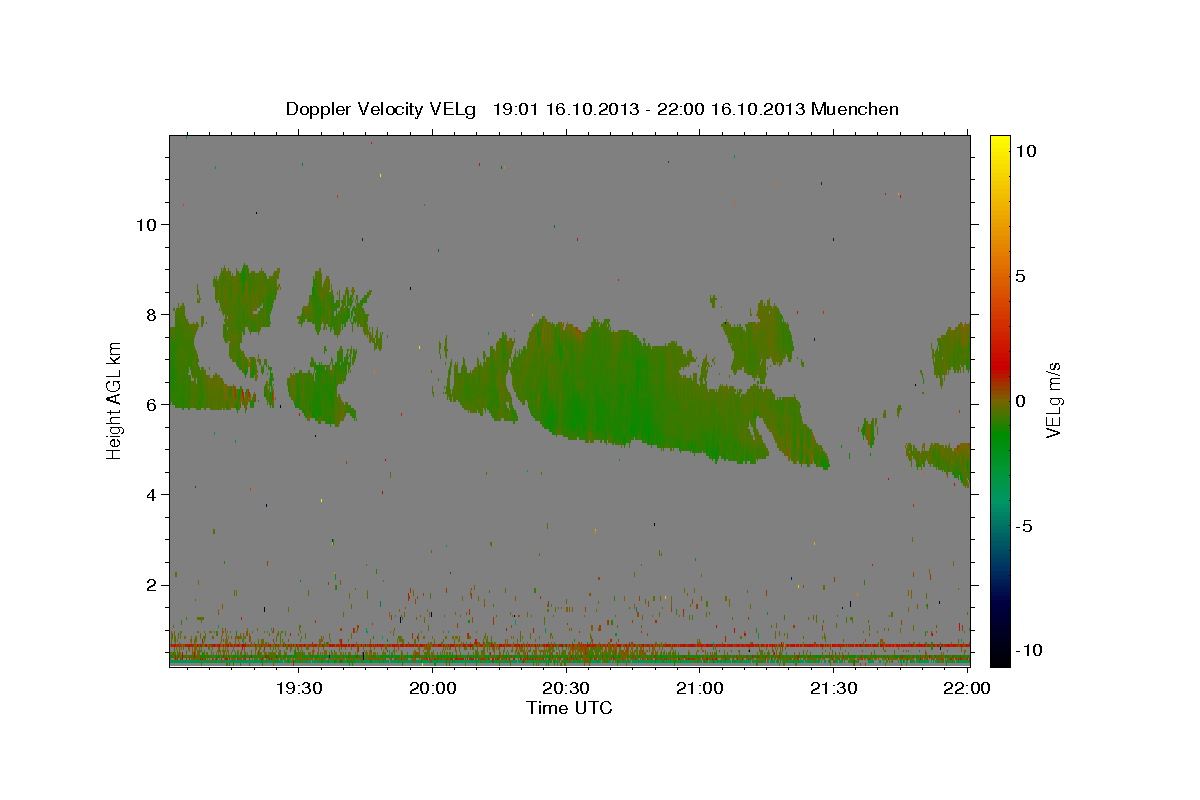
Task: Click the height tick label 2
Action: coord(152,584)
